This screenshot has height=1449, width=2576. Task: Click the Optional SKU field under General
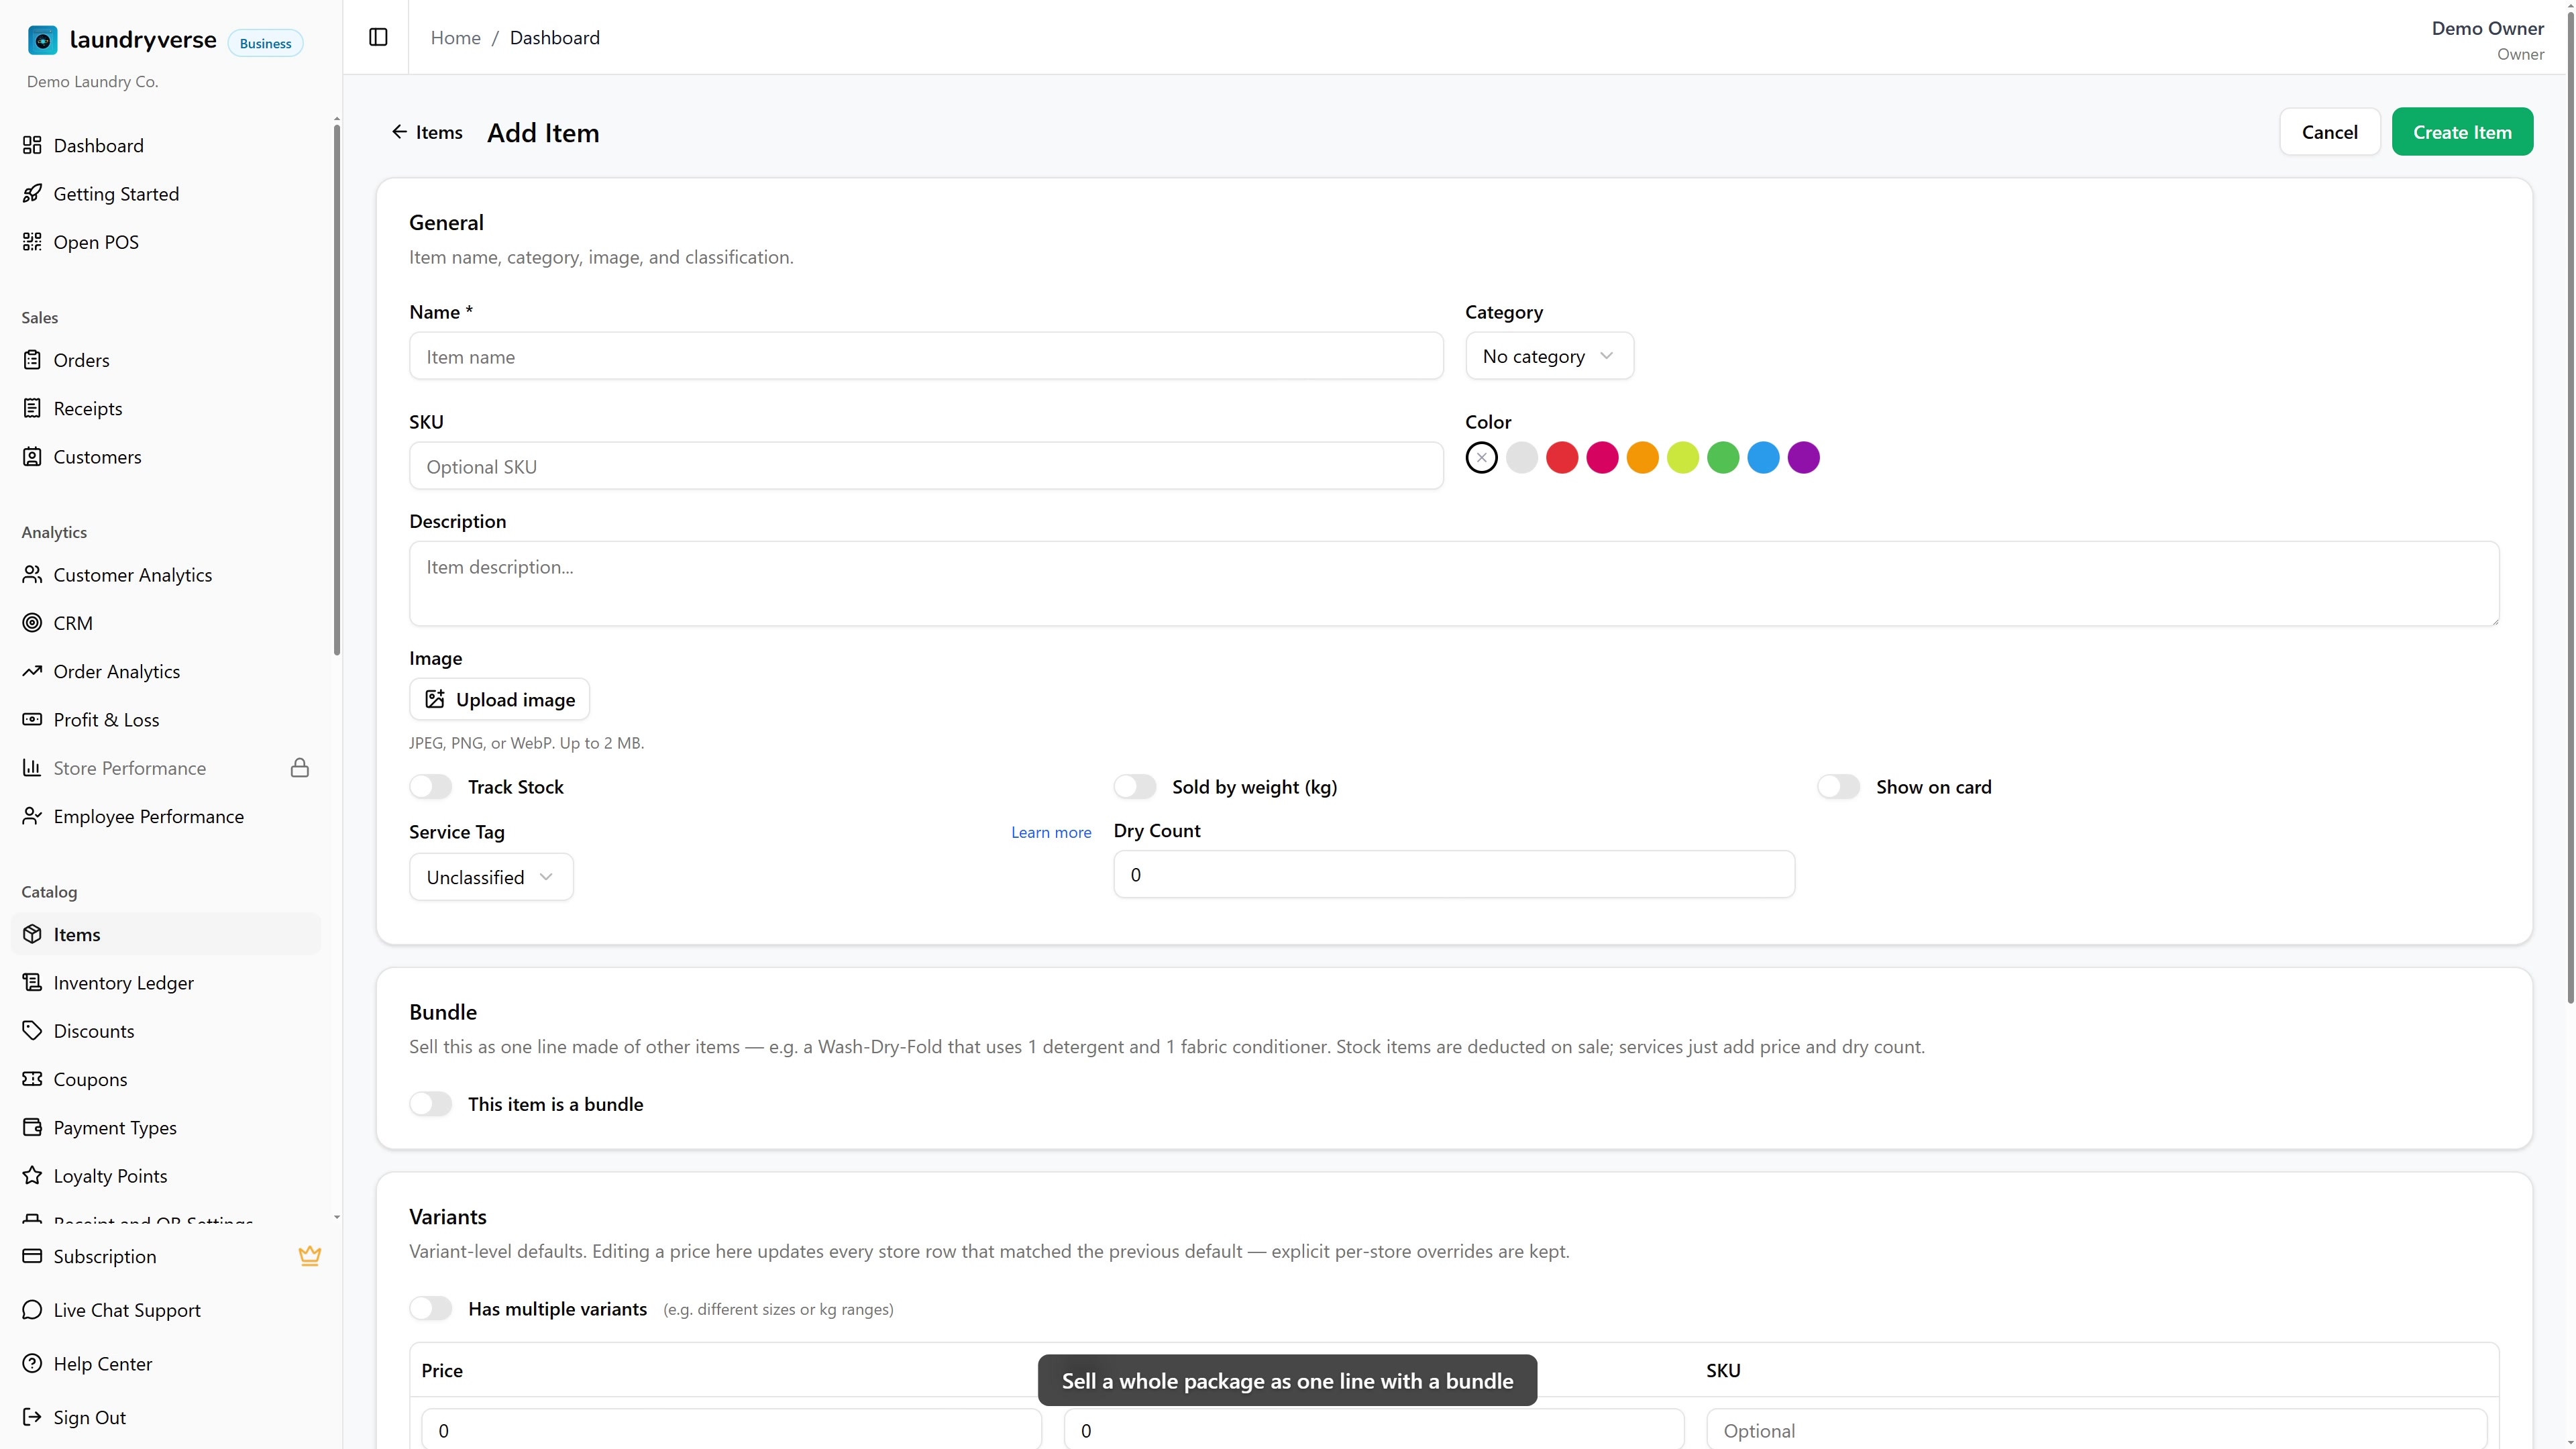[x=926, y=466]
